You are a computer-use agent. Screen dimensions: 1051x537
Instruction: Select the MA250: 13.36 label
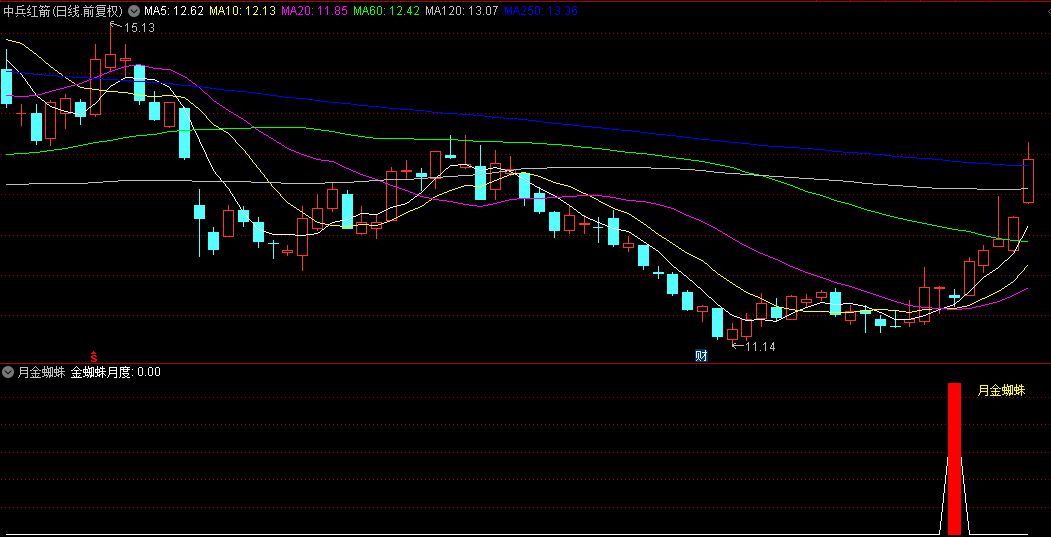click(x=540, y=11)
